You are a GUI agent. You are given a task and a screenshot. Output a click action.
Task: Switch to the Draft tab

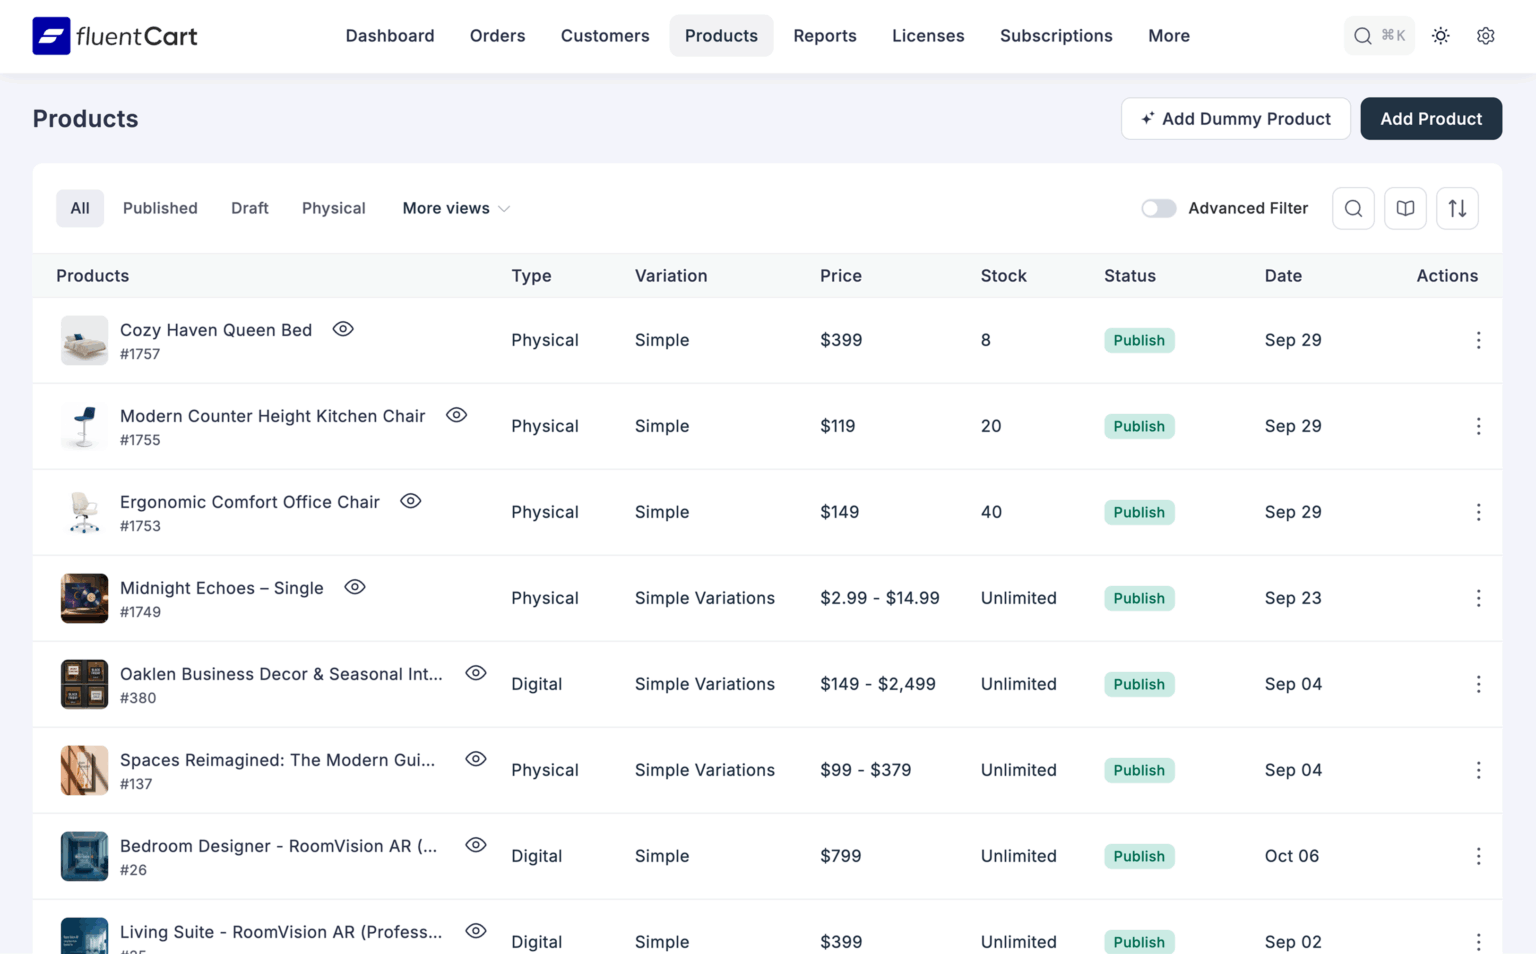pyautogui.click(x=249, y=208)
